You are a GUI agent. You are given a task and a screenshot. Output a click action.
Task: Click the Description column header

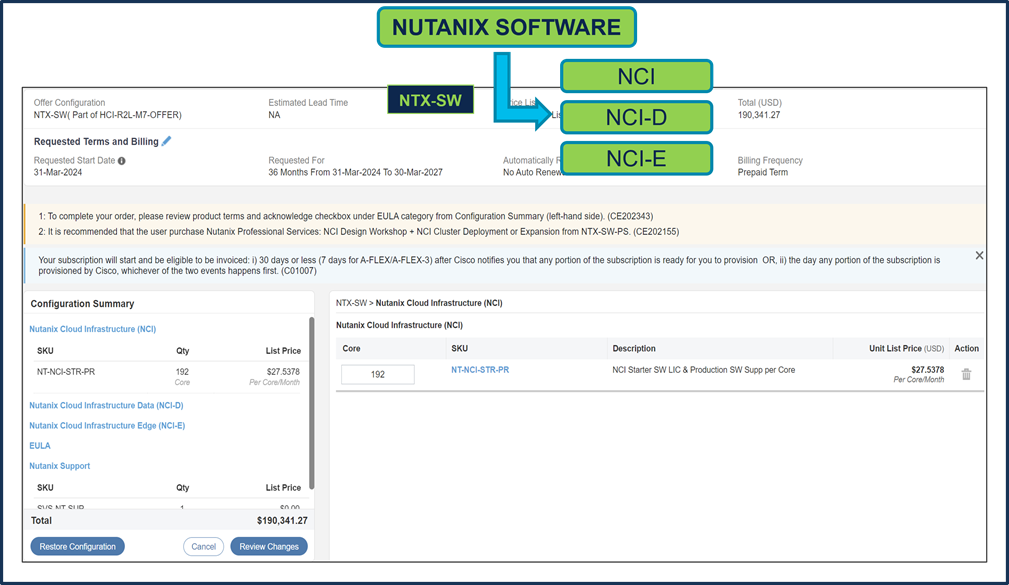pos(634,348)
